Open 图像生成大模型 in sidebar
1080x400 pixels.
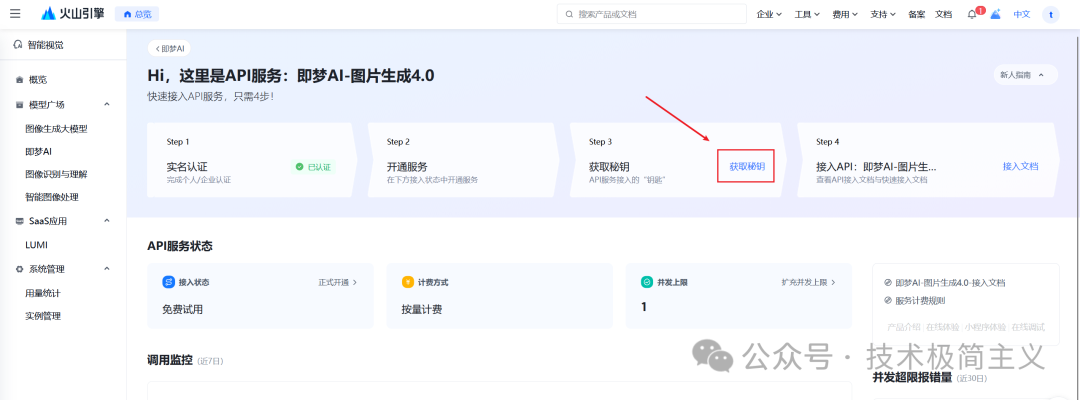tap(56, 129)
